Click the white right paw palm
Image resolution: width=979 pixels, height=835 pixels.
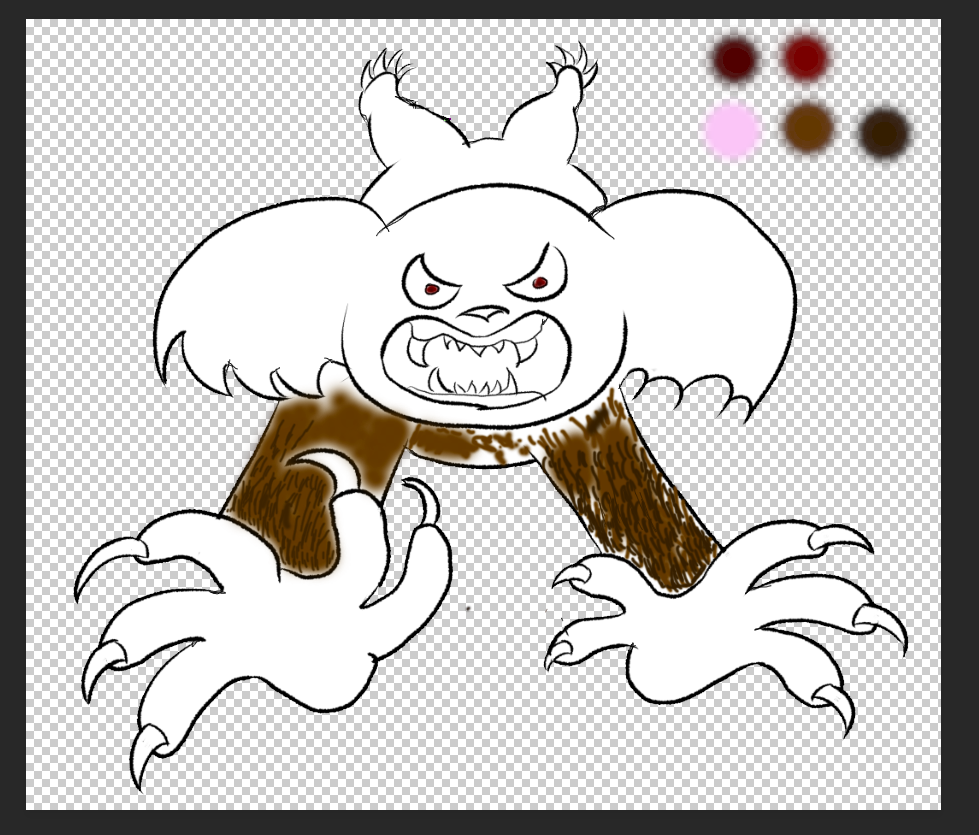point(700,620)
